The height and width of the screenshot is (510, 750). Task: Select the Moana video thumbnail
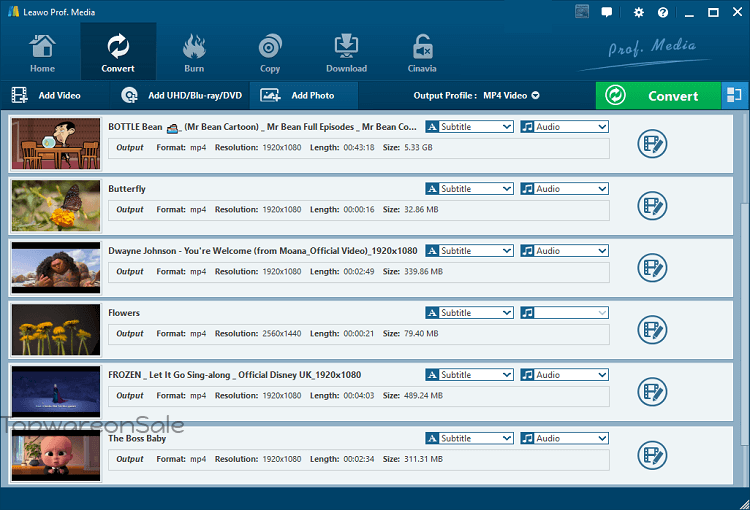click(x=56, y=267)
